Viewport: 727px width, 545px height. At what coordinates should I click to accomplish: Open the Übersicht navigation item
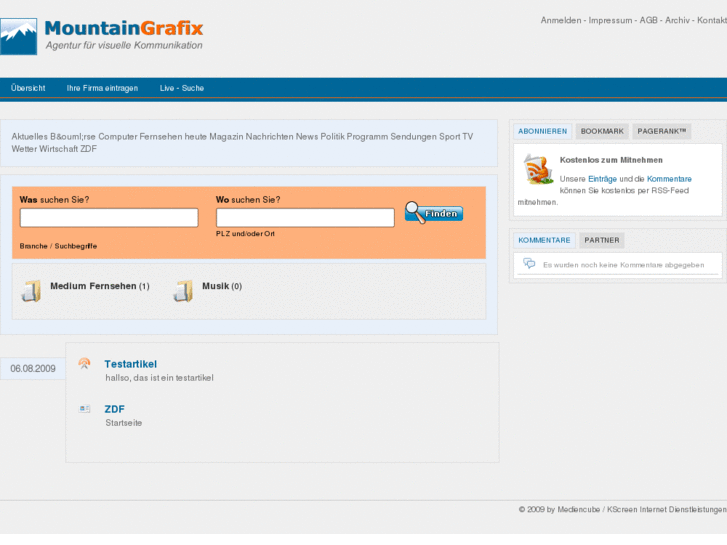(x=28, y=88)
